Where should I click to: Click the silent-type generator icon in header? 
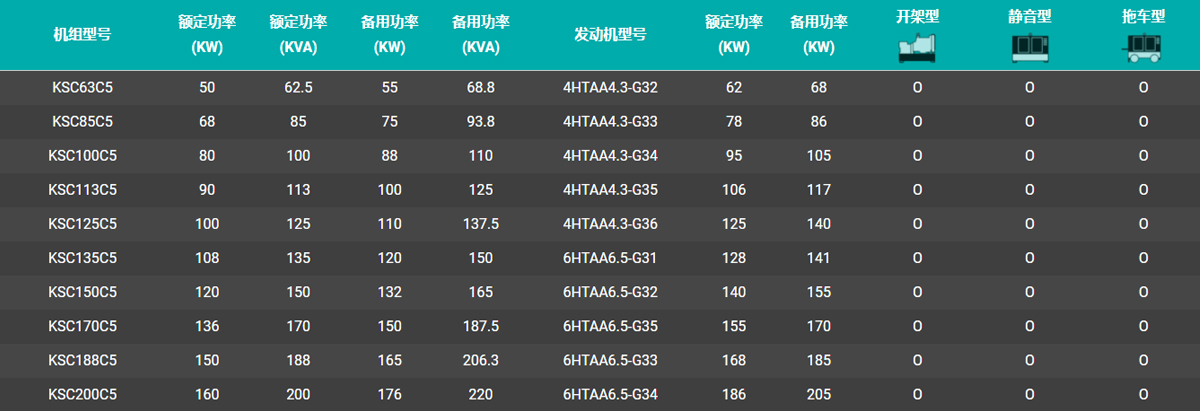click(x=1029, y=50)
